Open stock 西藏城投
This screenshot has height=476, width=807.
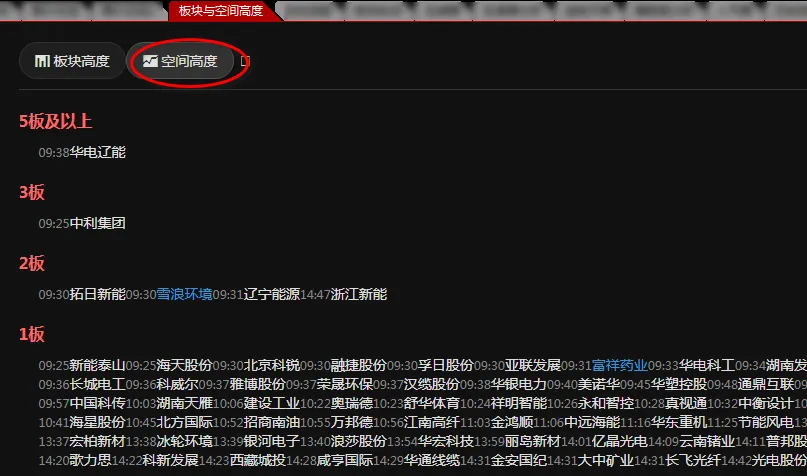[x=257, y=460]
